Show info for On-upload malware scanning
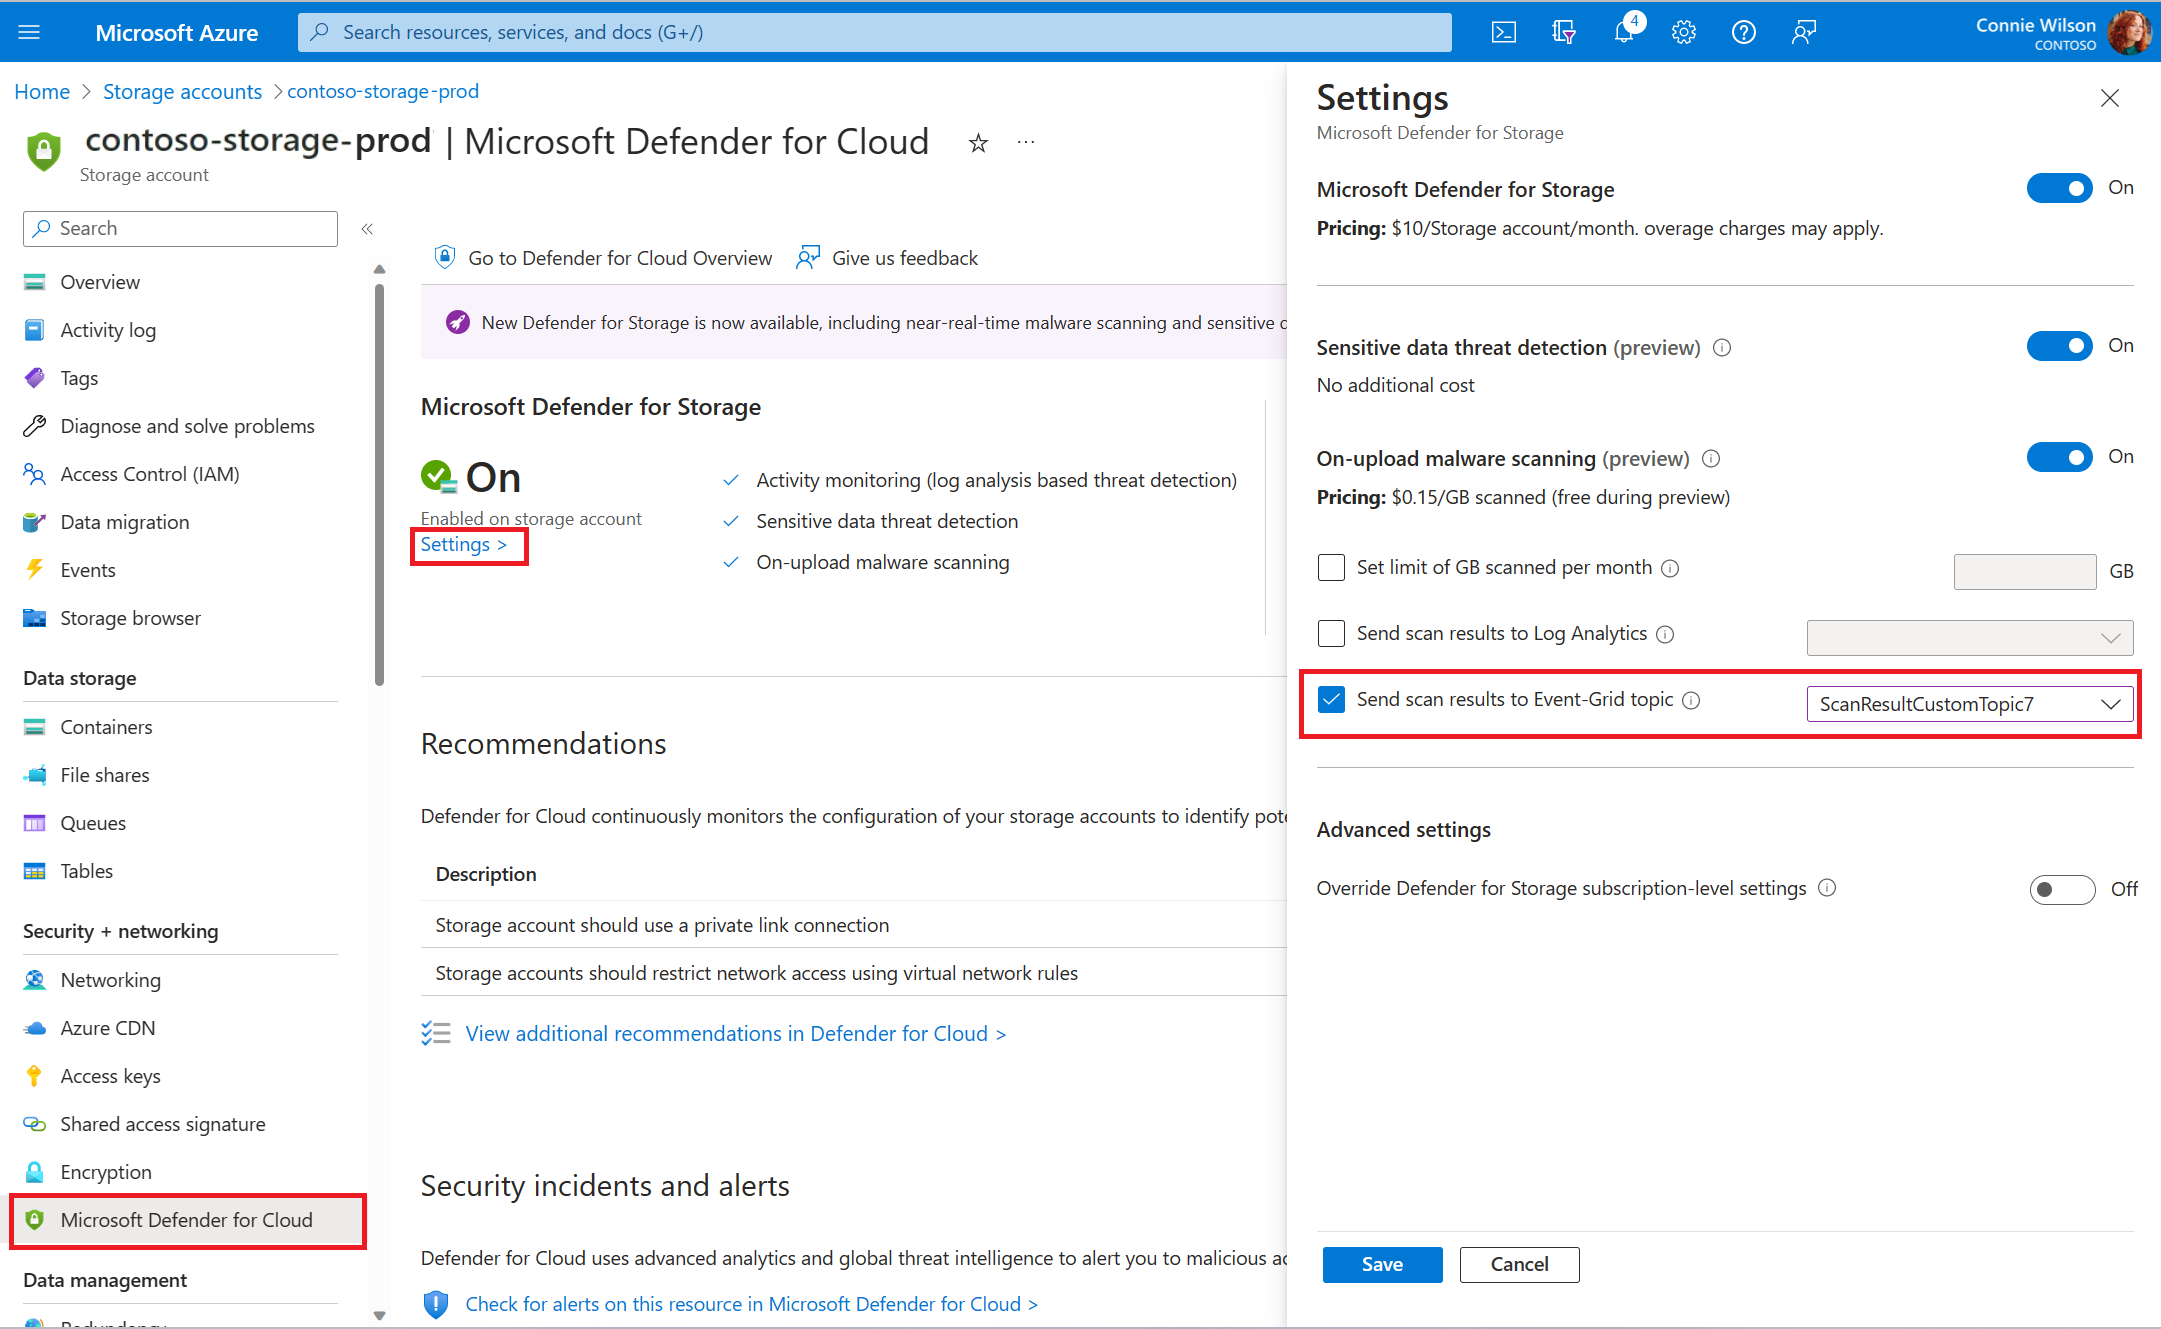Image resolution: width=2161 pixels, height=1329 pixels. (x=1711, y=459)
